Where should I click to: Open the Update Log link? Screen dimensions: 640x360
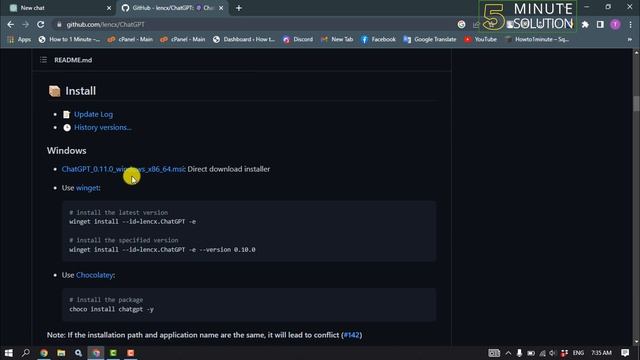pos(93,114)
